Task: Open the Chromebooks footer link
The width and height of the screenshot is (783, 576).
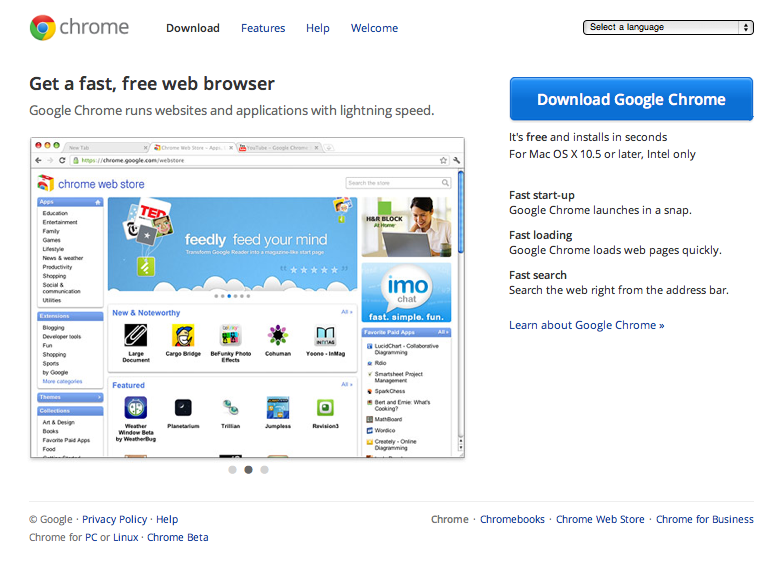Action: coord(512,520)
